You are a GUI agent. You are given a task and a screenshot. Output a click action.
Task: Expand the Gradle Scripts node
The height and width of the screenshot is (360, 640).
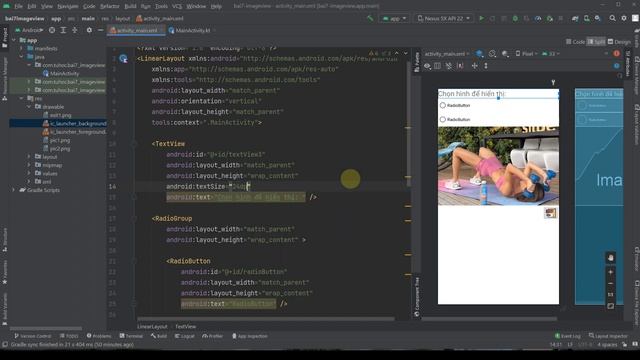click(14, 190)
